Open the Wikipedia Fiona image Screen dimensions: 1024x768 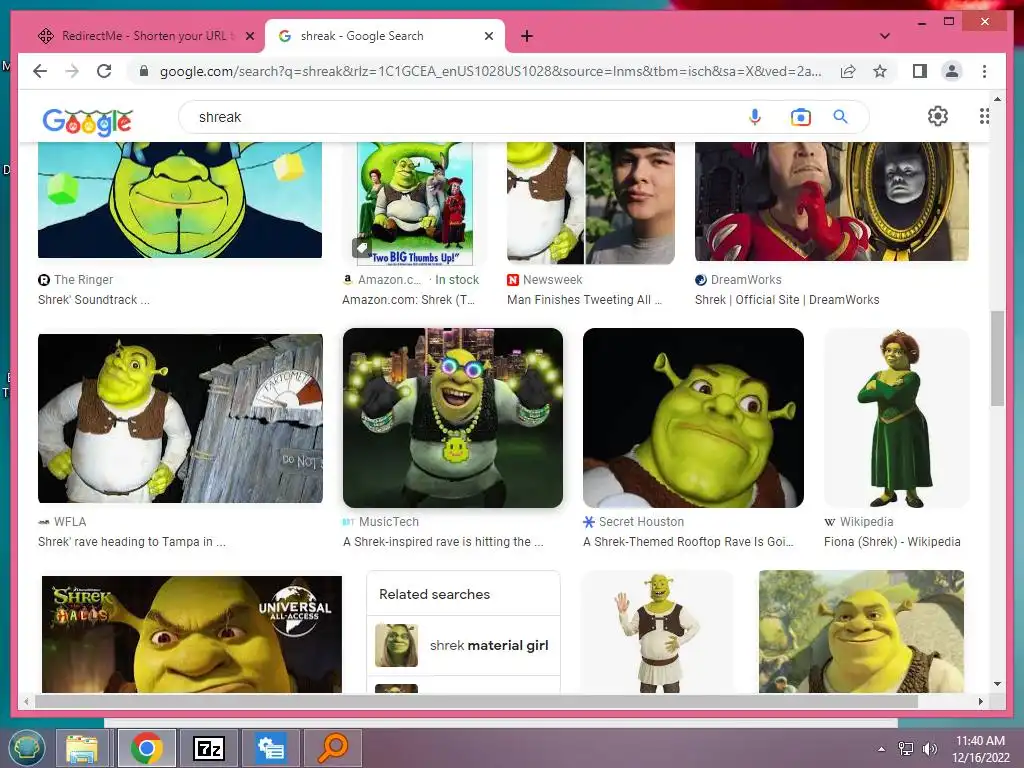tap(896, 418)
